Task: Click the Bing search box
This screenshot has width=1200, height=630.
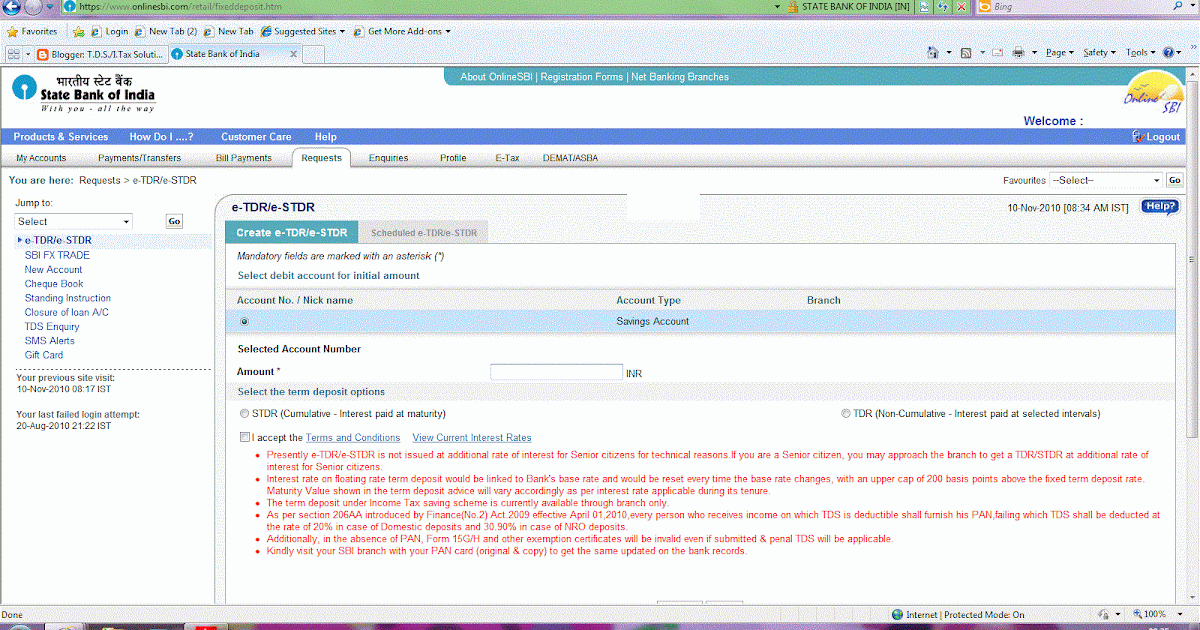Action: pos(1082,6)
